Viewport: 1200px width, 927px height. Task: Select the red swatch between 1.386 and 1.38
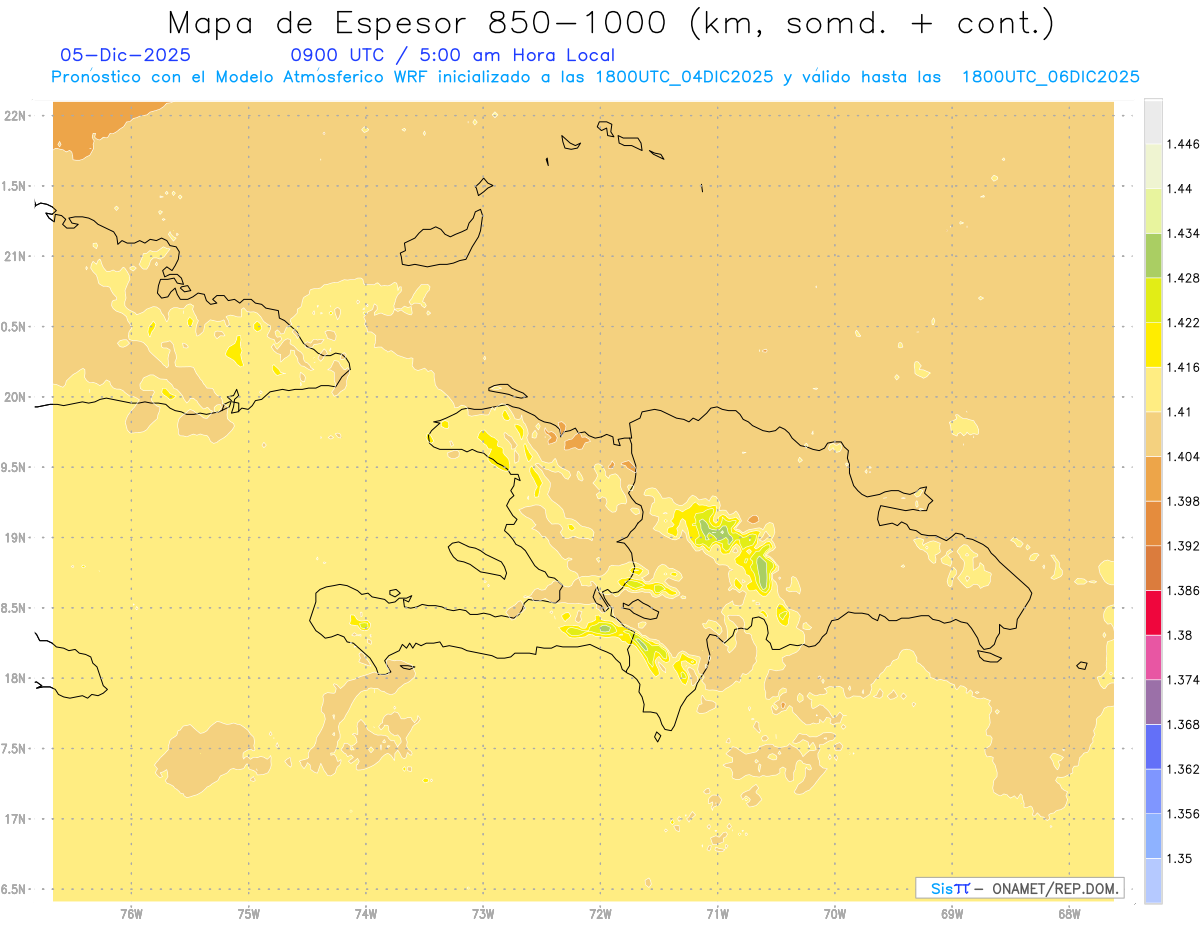click(1153, 612)
